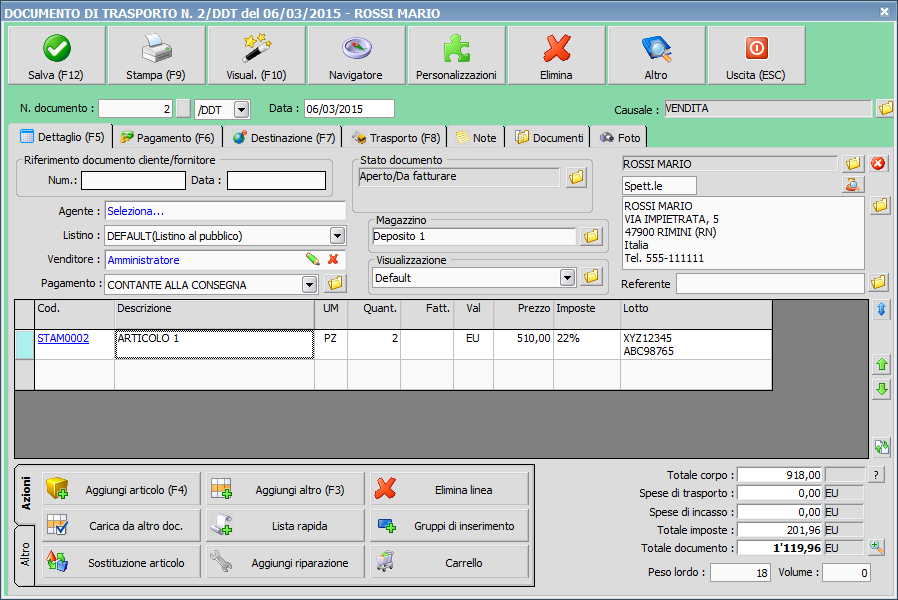This screenshot has width=898, height=600.
Task: Open Causale folder lookup icon
Action: (x=885, y=109)
